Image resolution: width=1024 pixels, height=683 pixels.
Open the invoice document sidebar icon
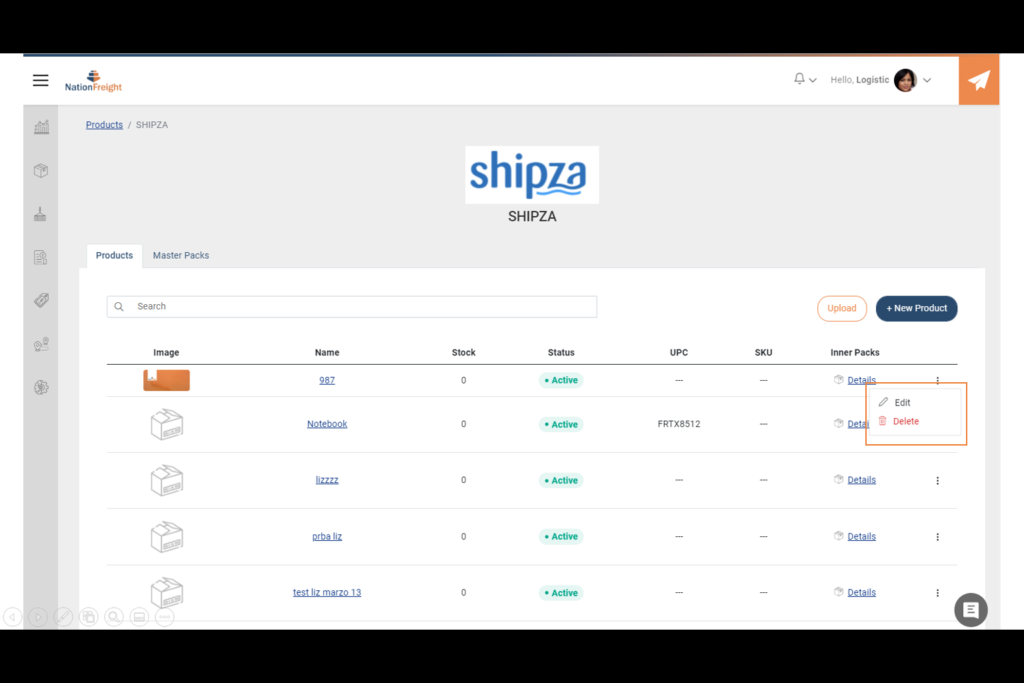(41, 257)
